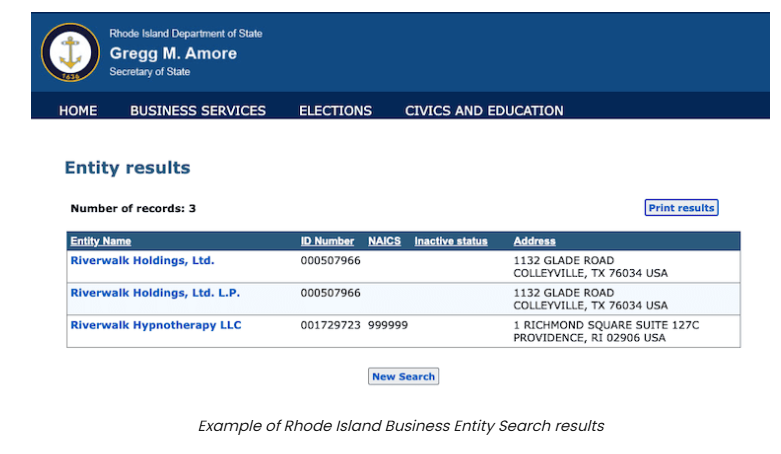Click the ID number 001729723 cell

pos(330,325)
